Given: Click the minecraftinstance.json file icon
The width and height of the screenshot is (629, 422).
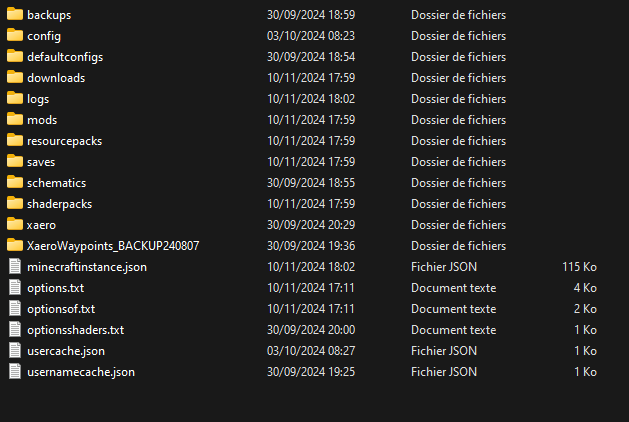Looking at the screenshot, I should click(x=15, y=266).
